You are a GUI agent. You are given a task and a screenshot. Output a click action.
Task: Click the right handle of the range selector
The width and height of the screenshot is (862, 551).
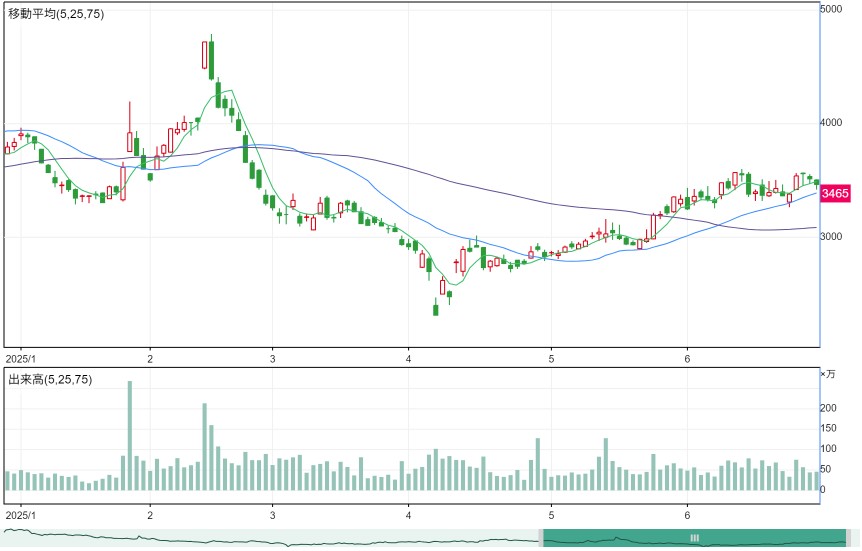click(849, 538)
